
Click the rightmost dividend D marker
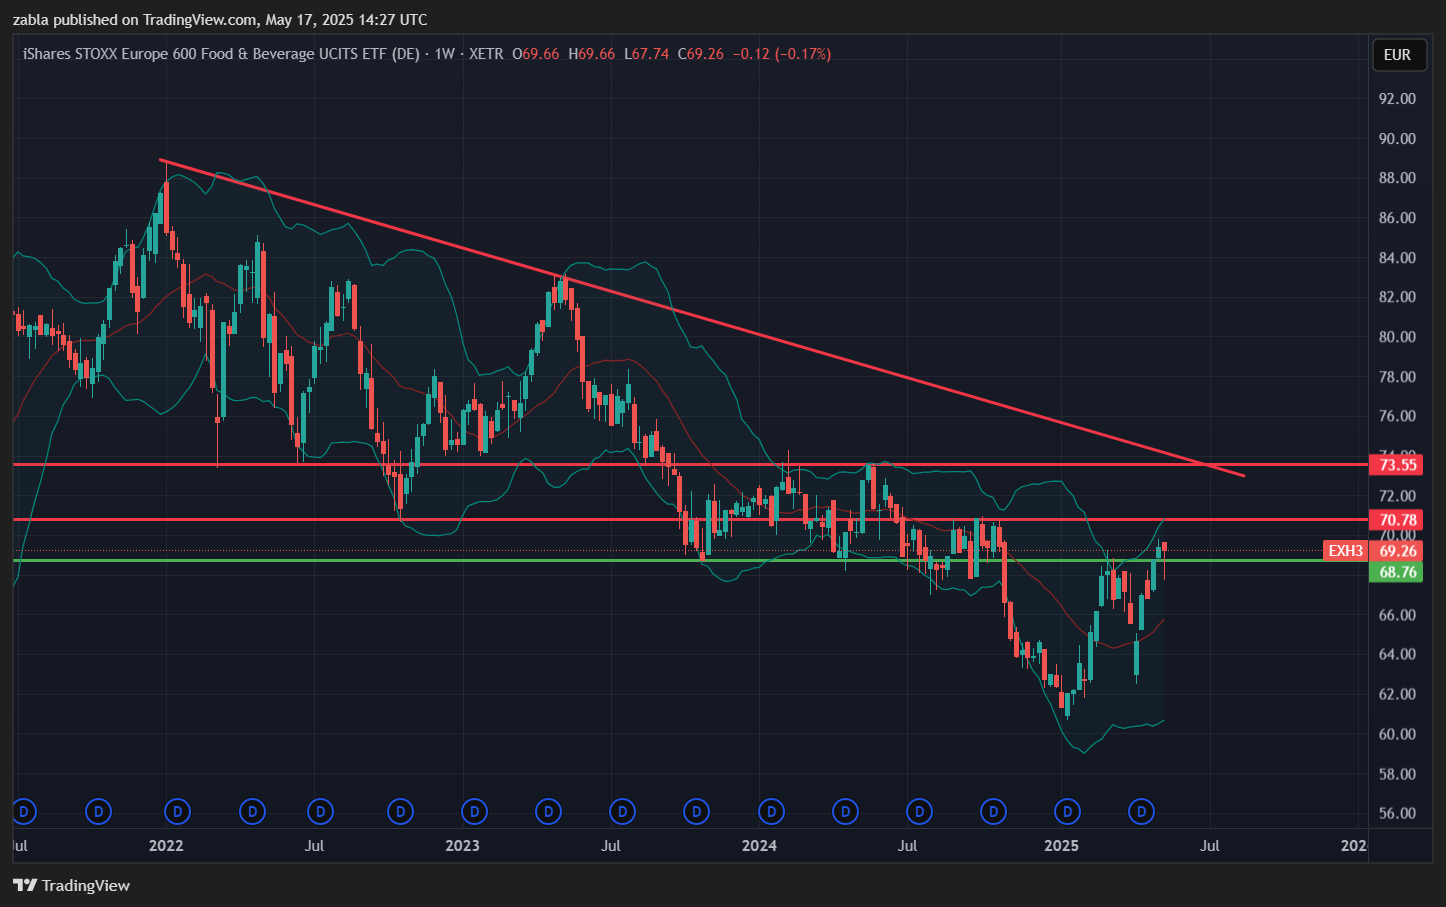(x=1142, y=811)
